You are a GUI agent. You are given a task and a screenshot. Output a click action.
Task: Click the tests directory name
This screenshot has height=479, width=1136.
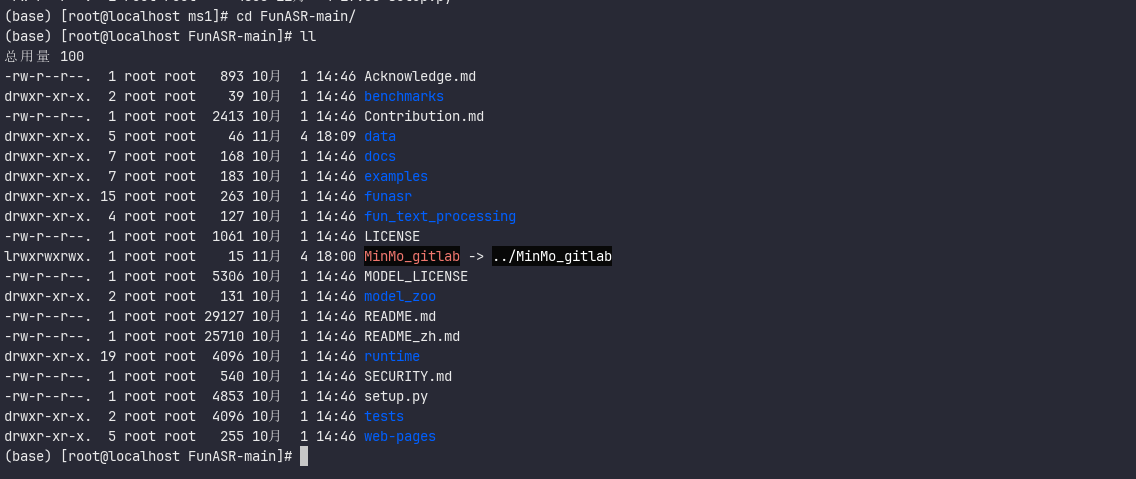point(384,417)
